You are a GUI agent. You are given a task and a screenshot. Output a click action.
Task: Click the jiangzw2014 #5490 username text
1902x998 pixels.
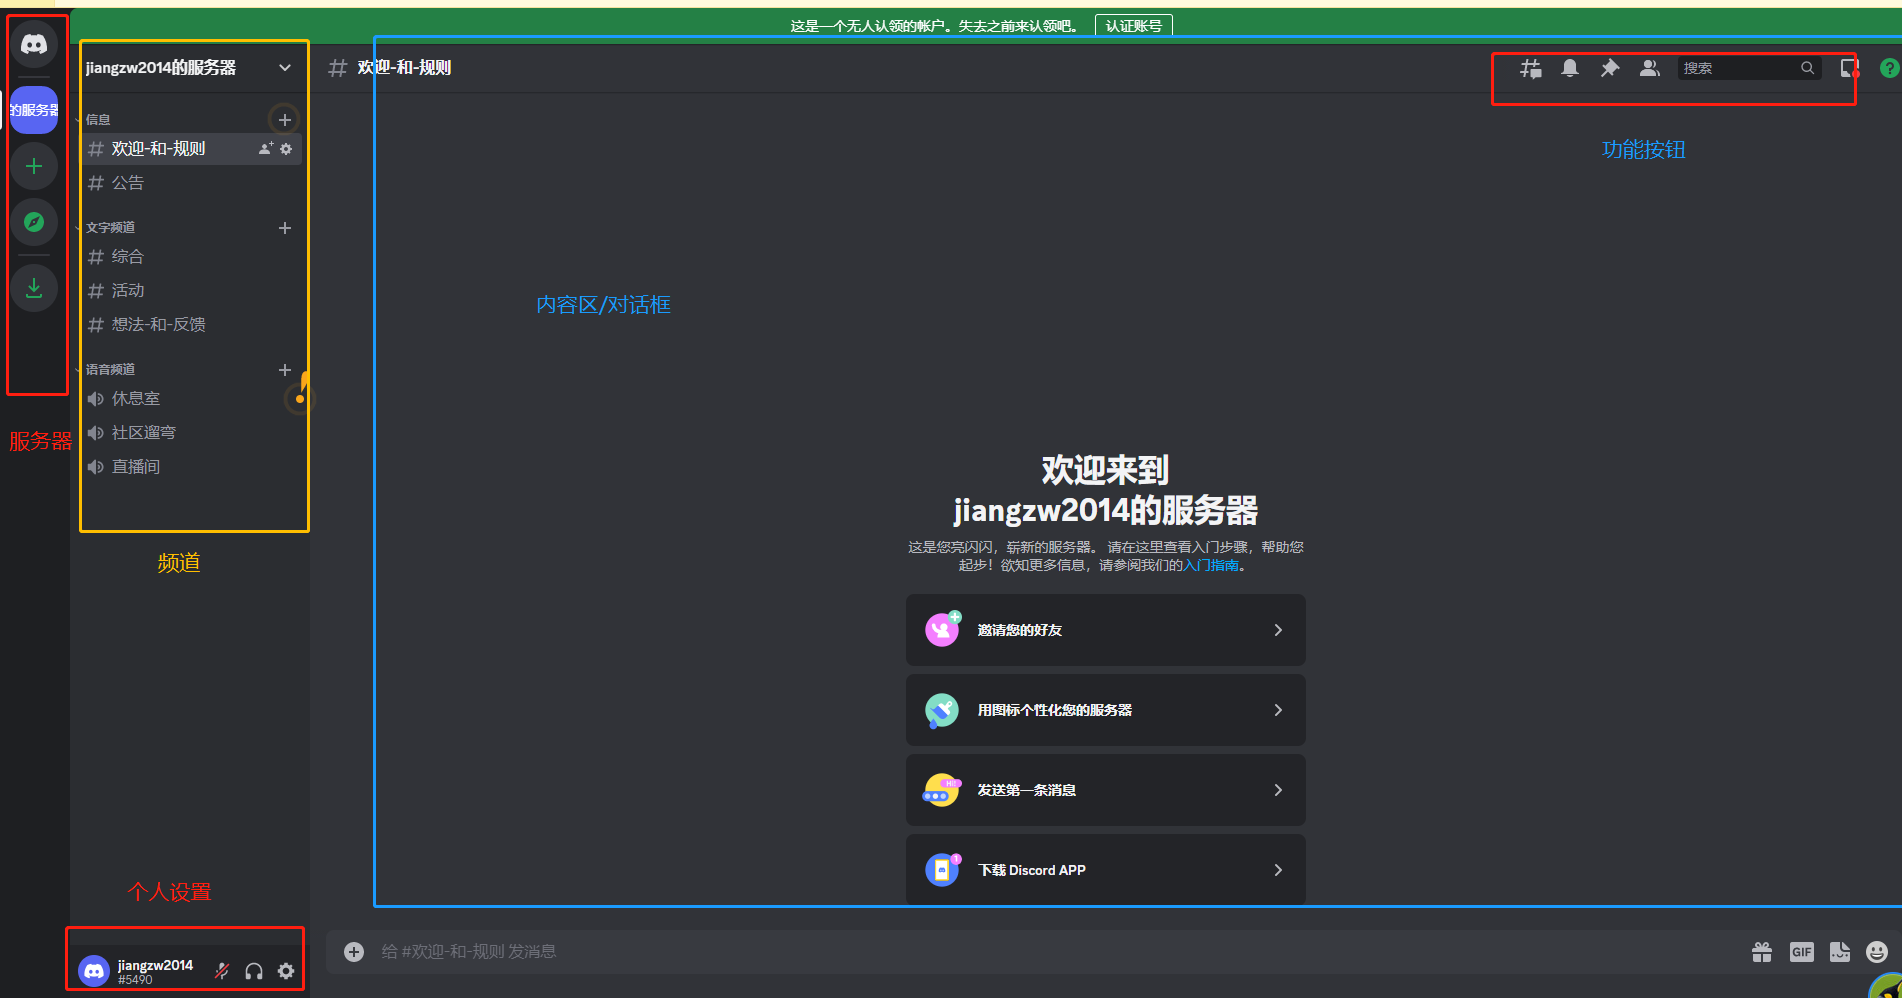tap(155, 971)
